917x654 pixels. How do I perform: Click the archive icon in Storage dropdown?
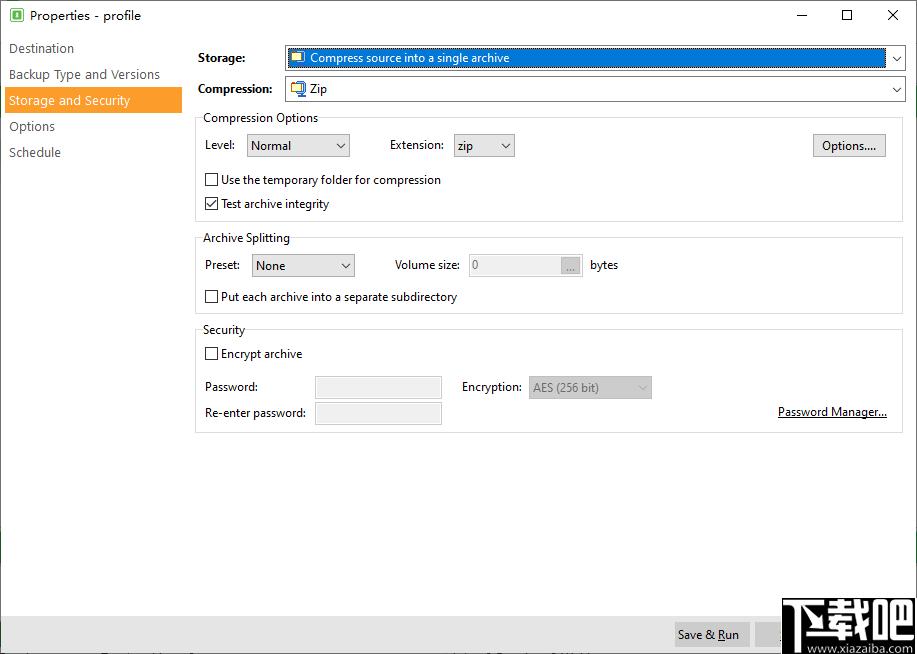tap(298, 57)
